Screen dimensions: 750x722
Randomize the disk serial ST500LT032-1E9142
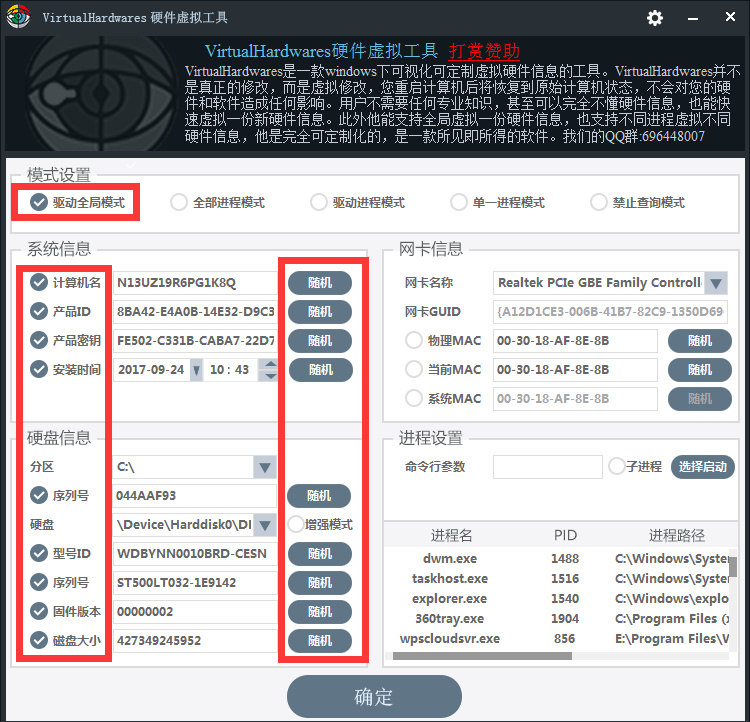(320, 583)
